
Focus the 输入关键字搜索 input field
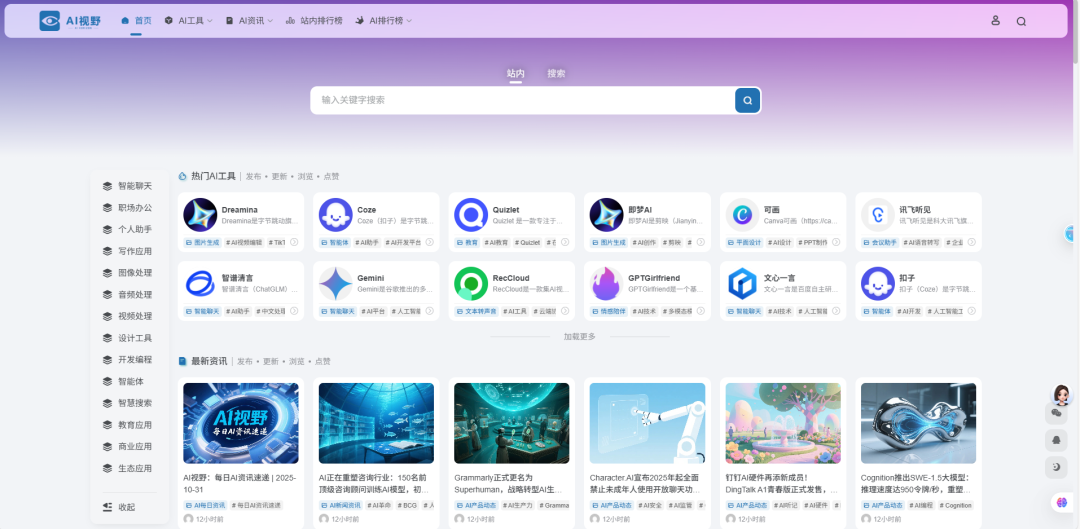click(x=523, y=100)
